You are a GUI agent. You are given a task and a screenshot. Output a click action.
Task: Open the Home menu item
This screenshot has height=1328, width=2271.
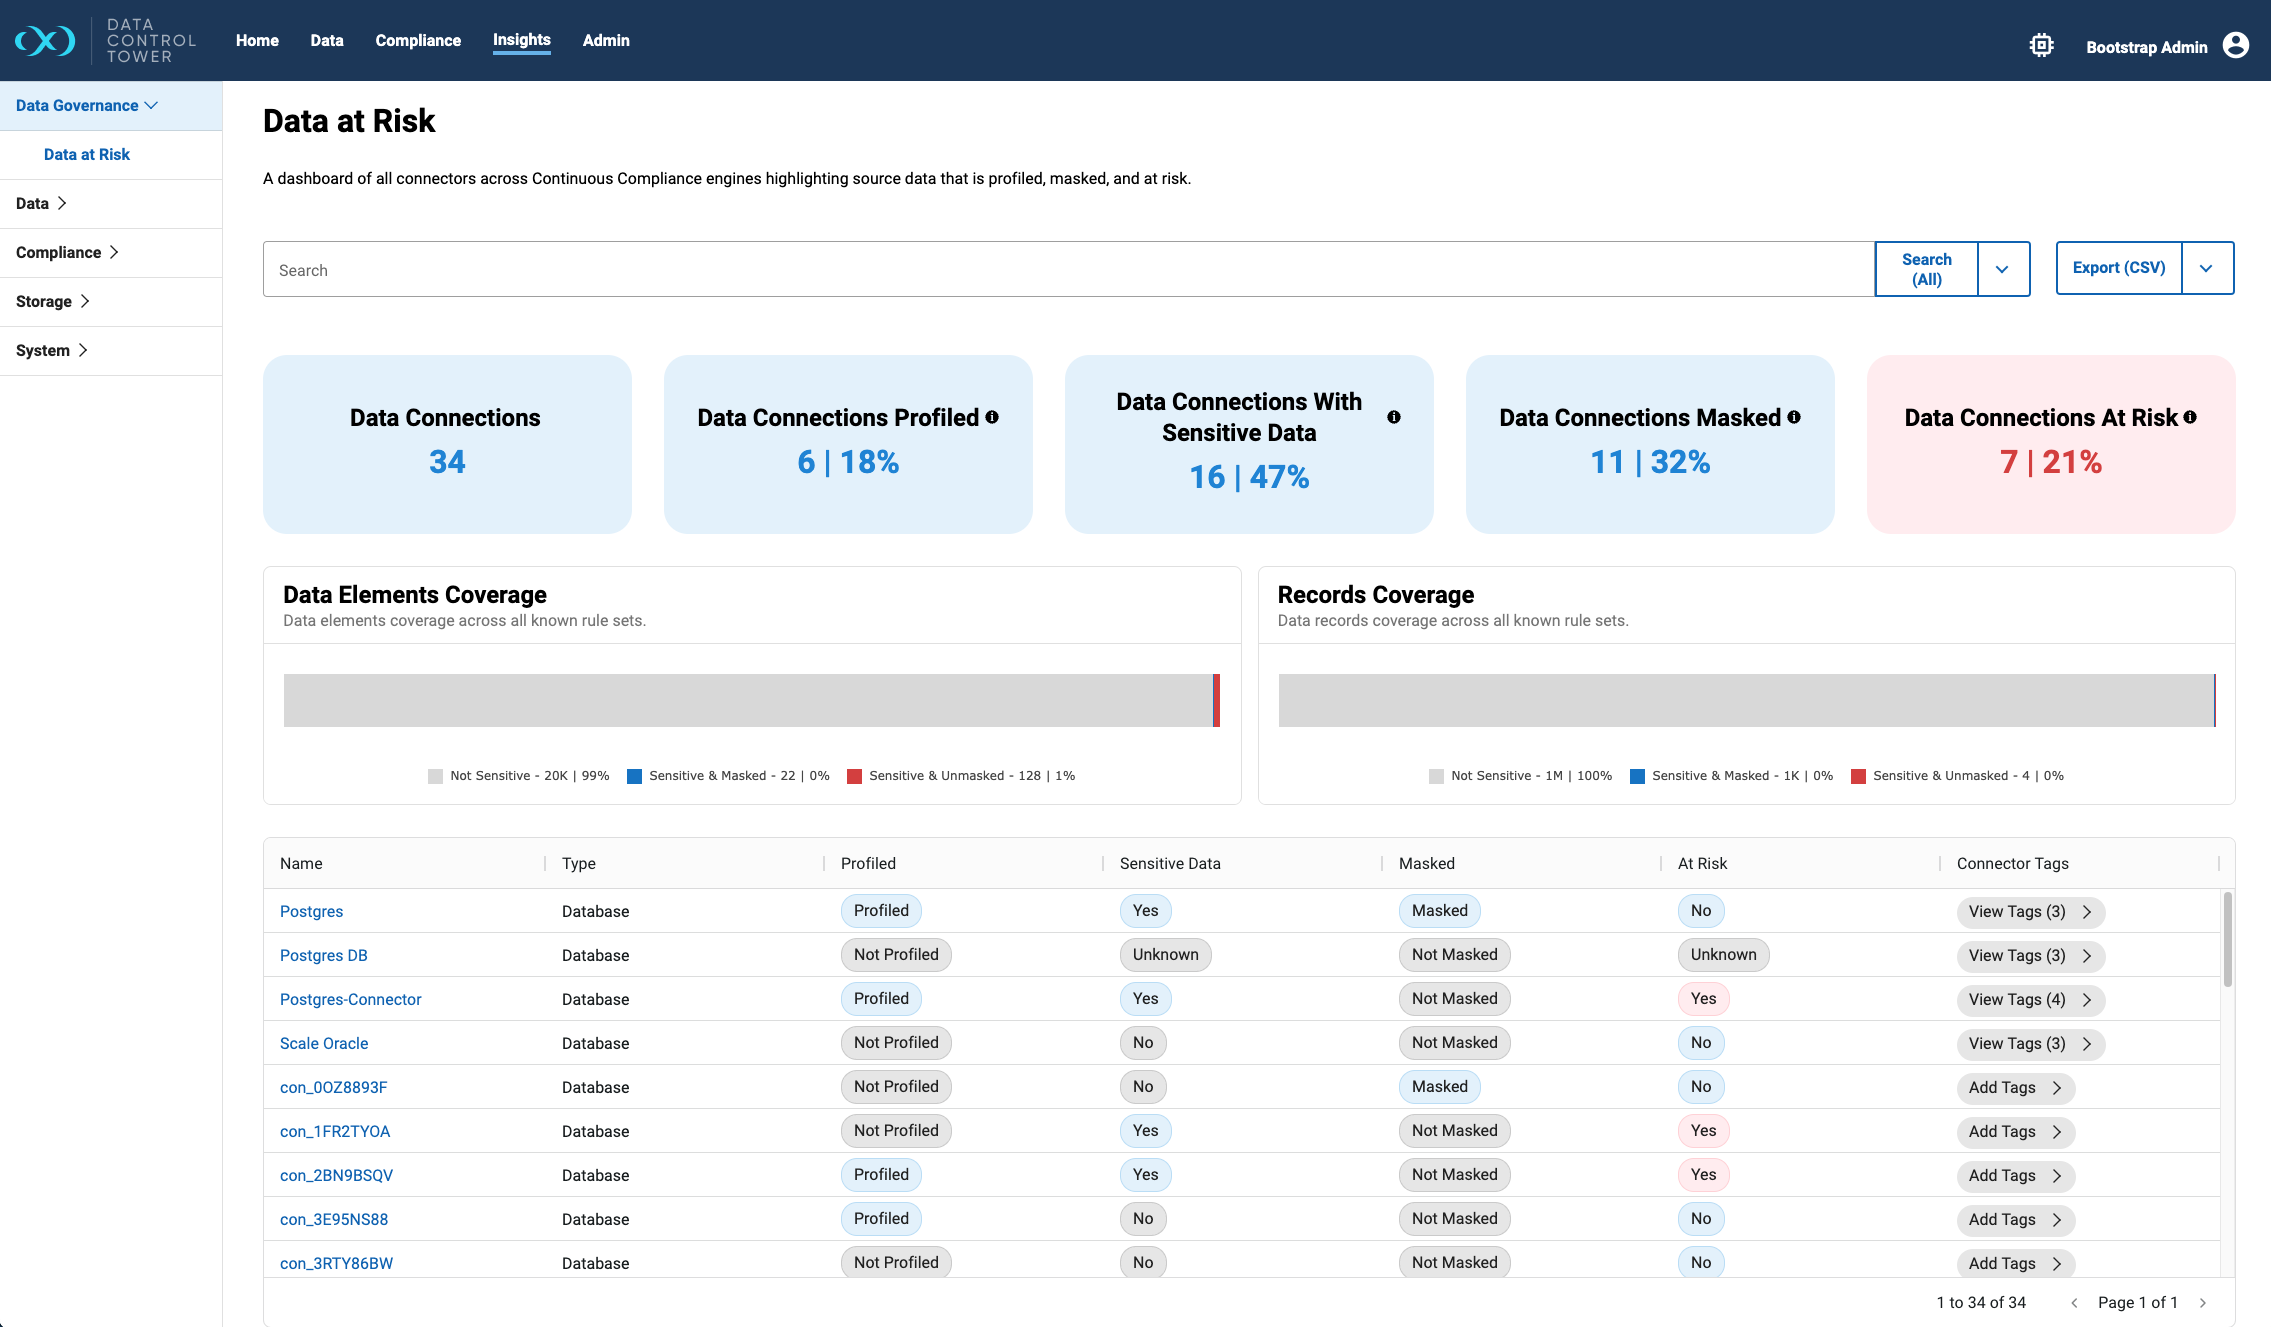[x=257, y=41]
